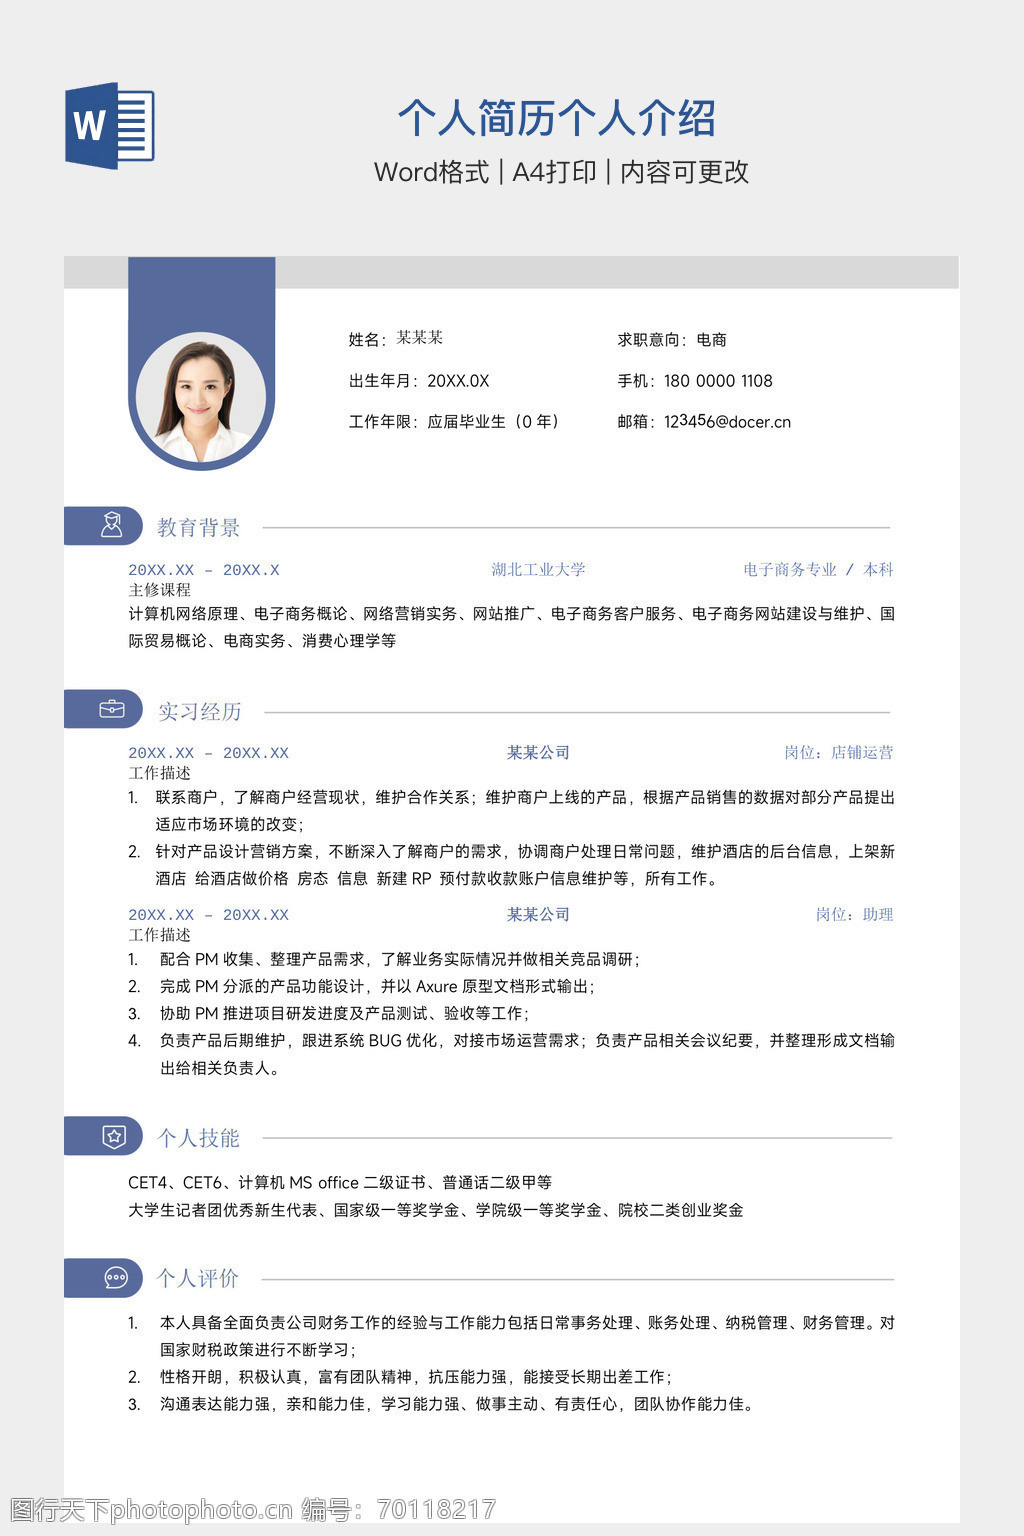
Task: Click the 姓名 field value 某某某
Action: coord(419,338)
